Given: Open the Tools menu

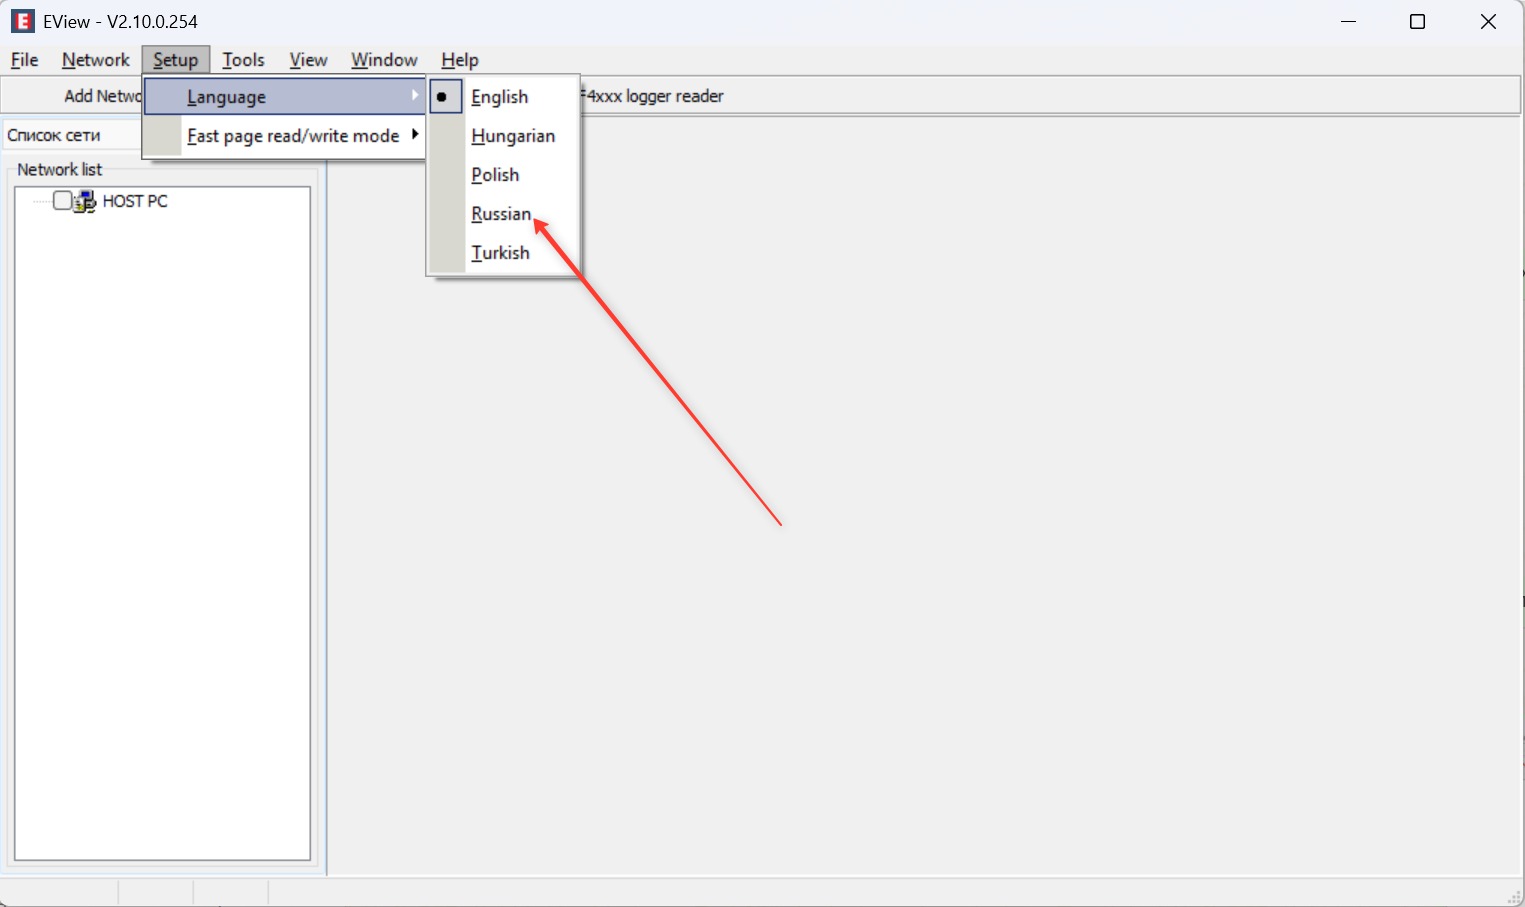Looking at the screenshot, I should click(x=243, y=60).
